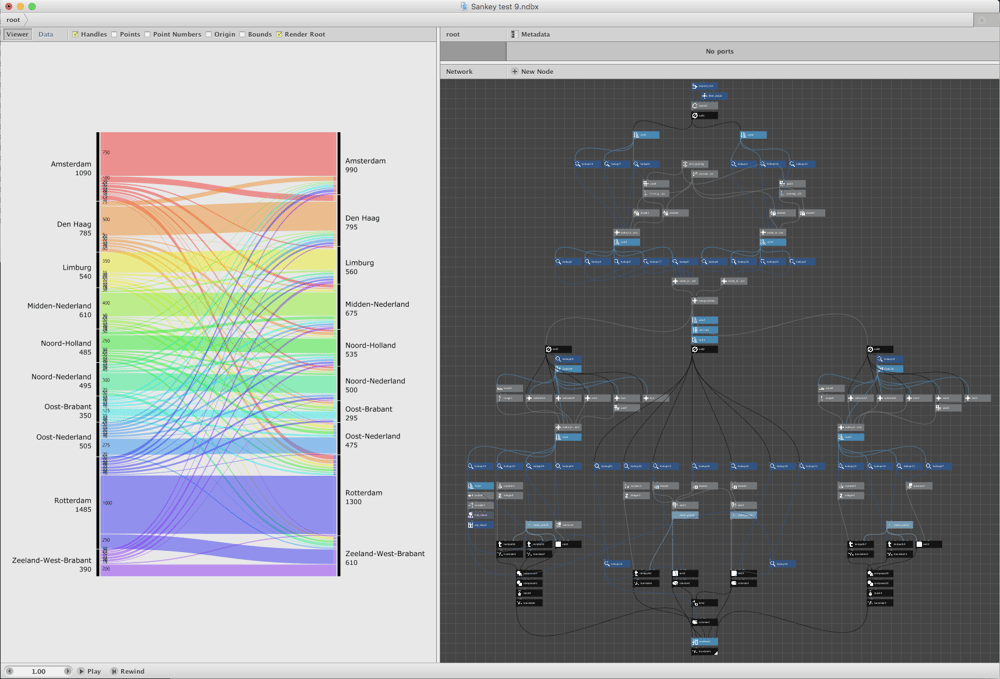Click the "Den Haag 795" label
1000x679 pixels.
tap(362, 223)
